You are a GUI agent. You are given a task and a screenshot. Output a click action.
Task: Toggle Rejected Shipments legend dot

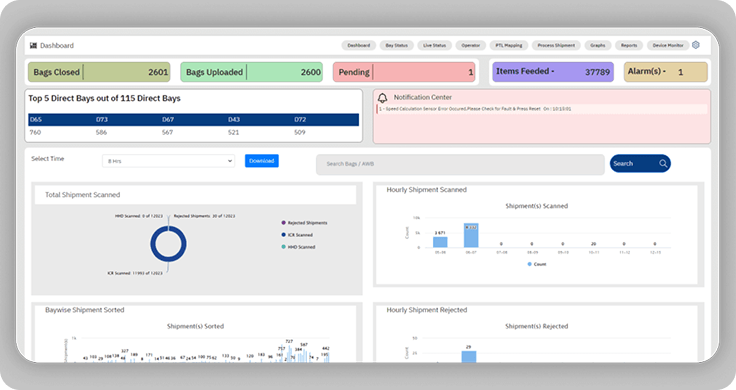pyautogui.click(x=284, y=222)
